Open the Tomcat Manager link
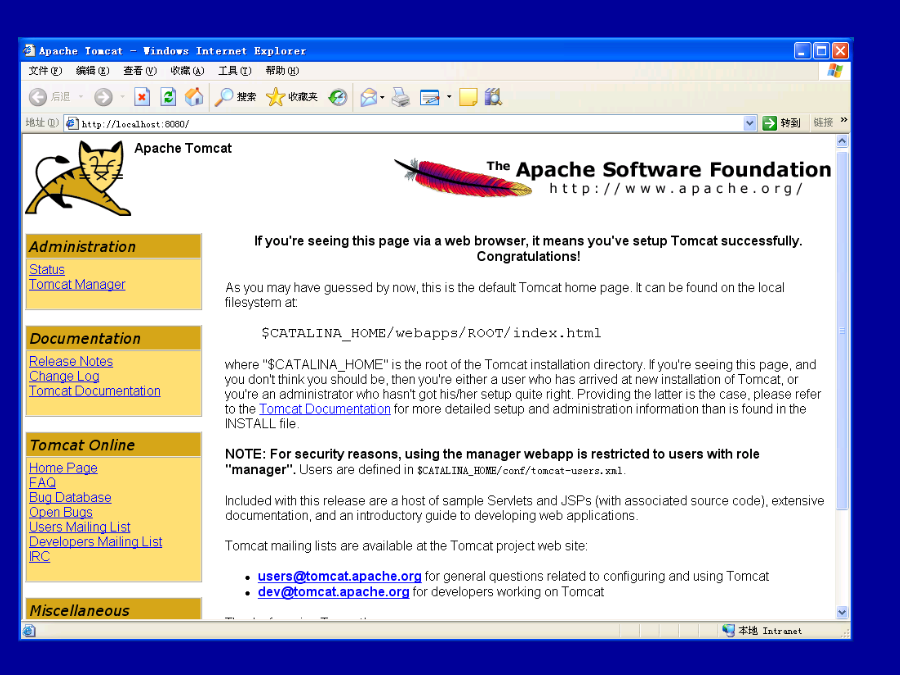The height and width of the screenshot is (675, 900). [77, 284]
